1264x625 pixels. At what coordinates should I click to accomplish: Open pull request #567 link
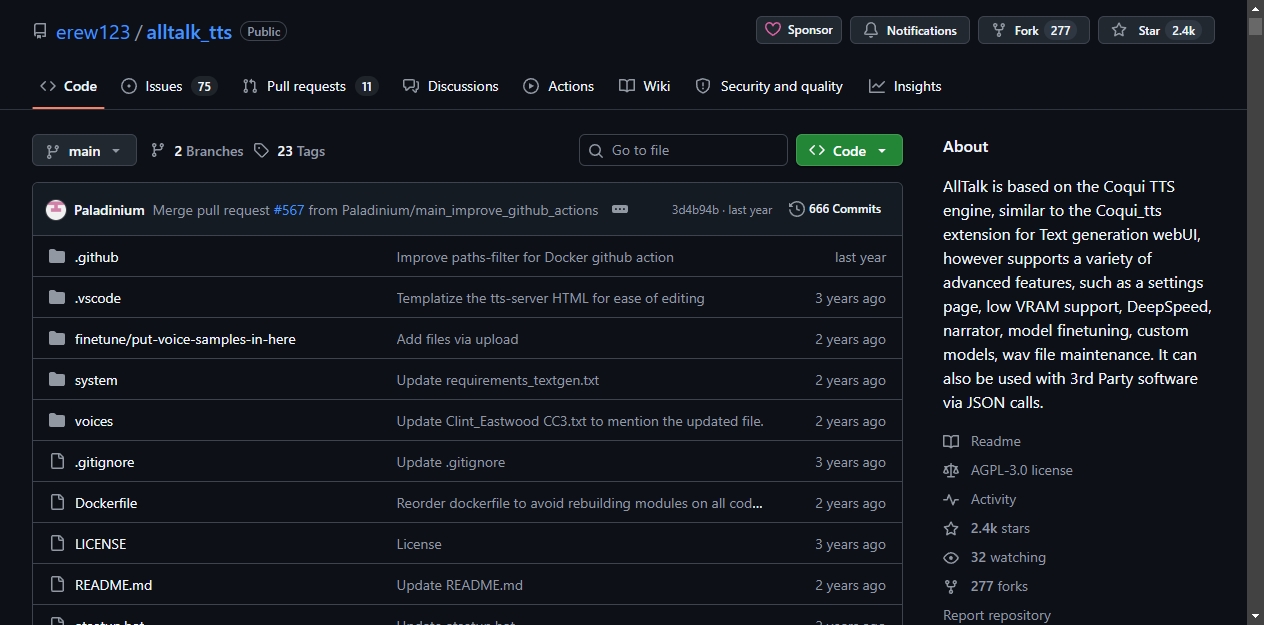point(288,210)
